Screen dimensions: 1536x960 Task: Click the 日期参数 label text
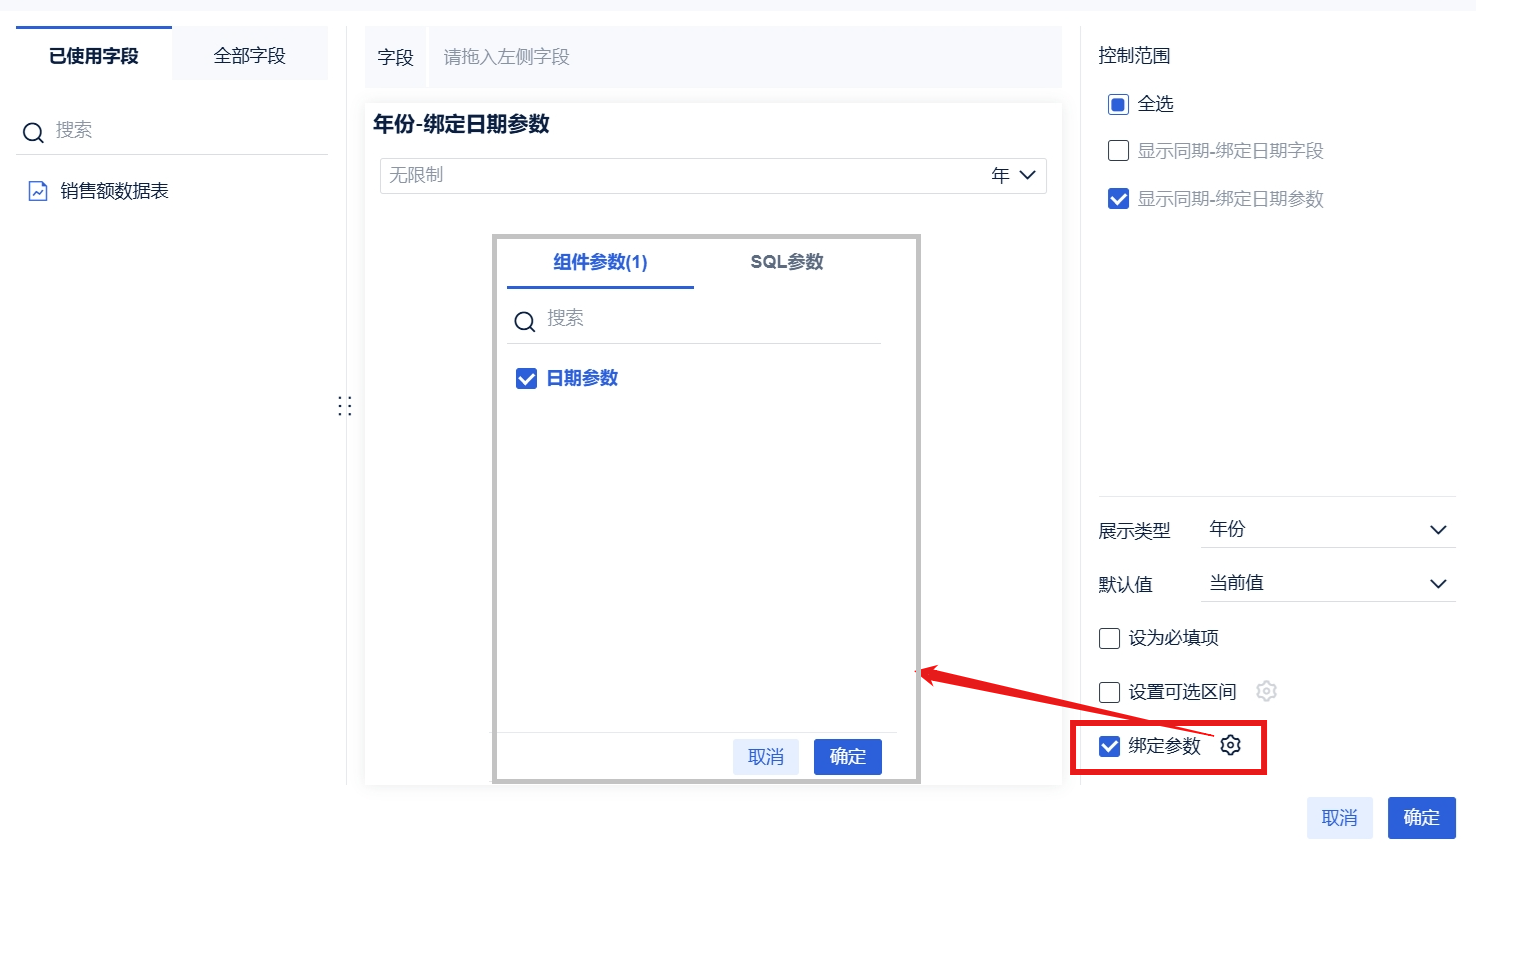(x=582, y=378)
